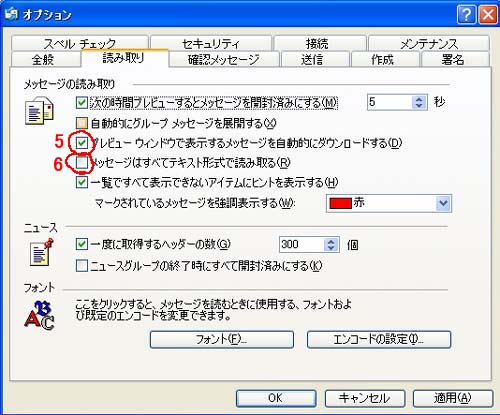The width and height of the screenshot is (500, 415).
Task: Toggle mark all read on newsgroup exit
Action: [x=82, y=266]
